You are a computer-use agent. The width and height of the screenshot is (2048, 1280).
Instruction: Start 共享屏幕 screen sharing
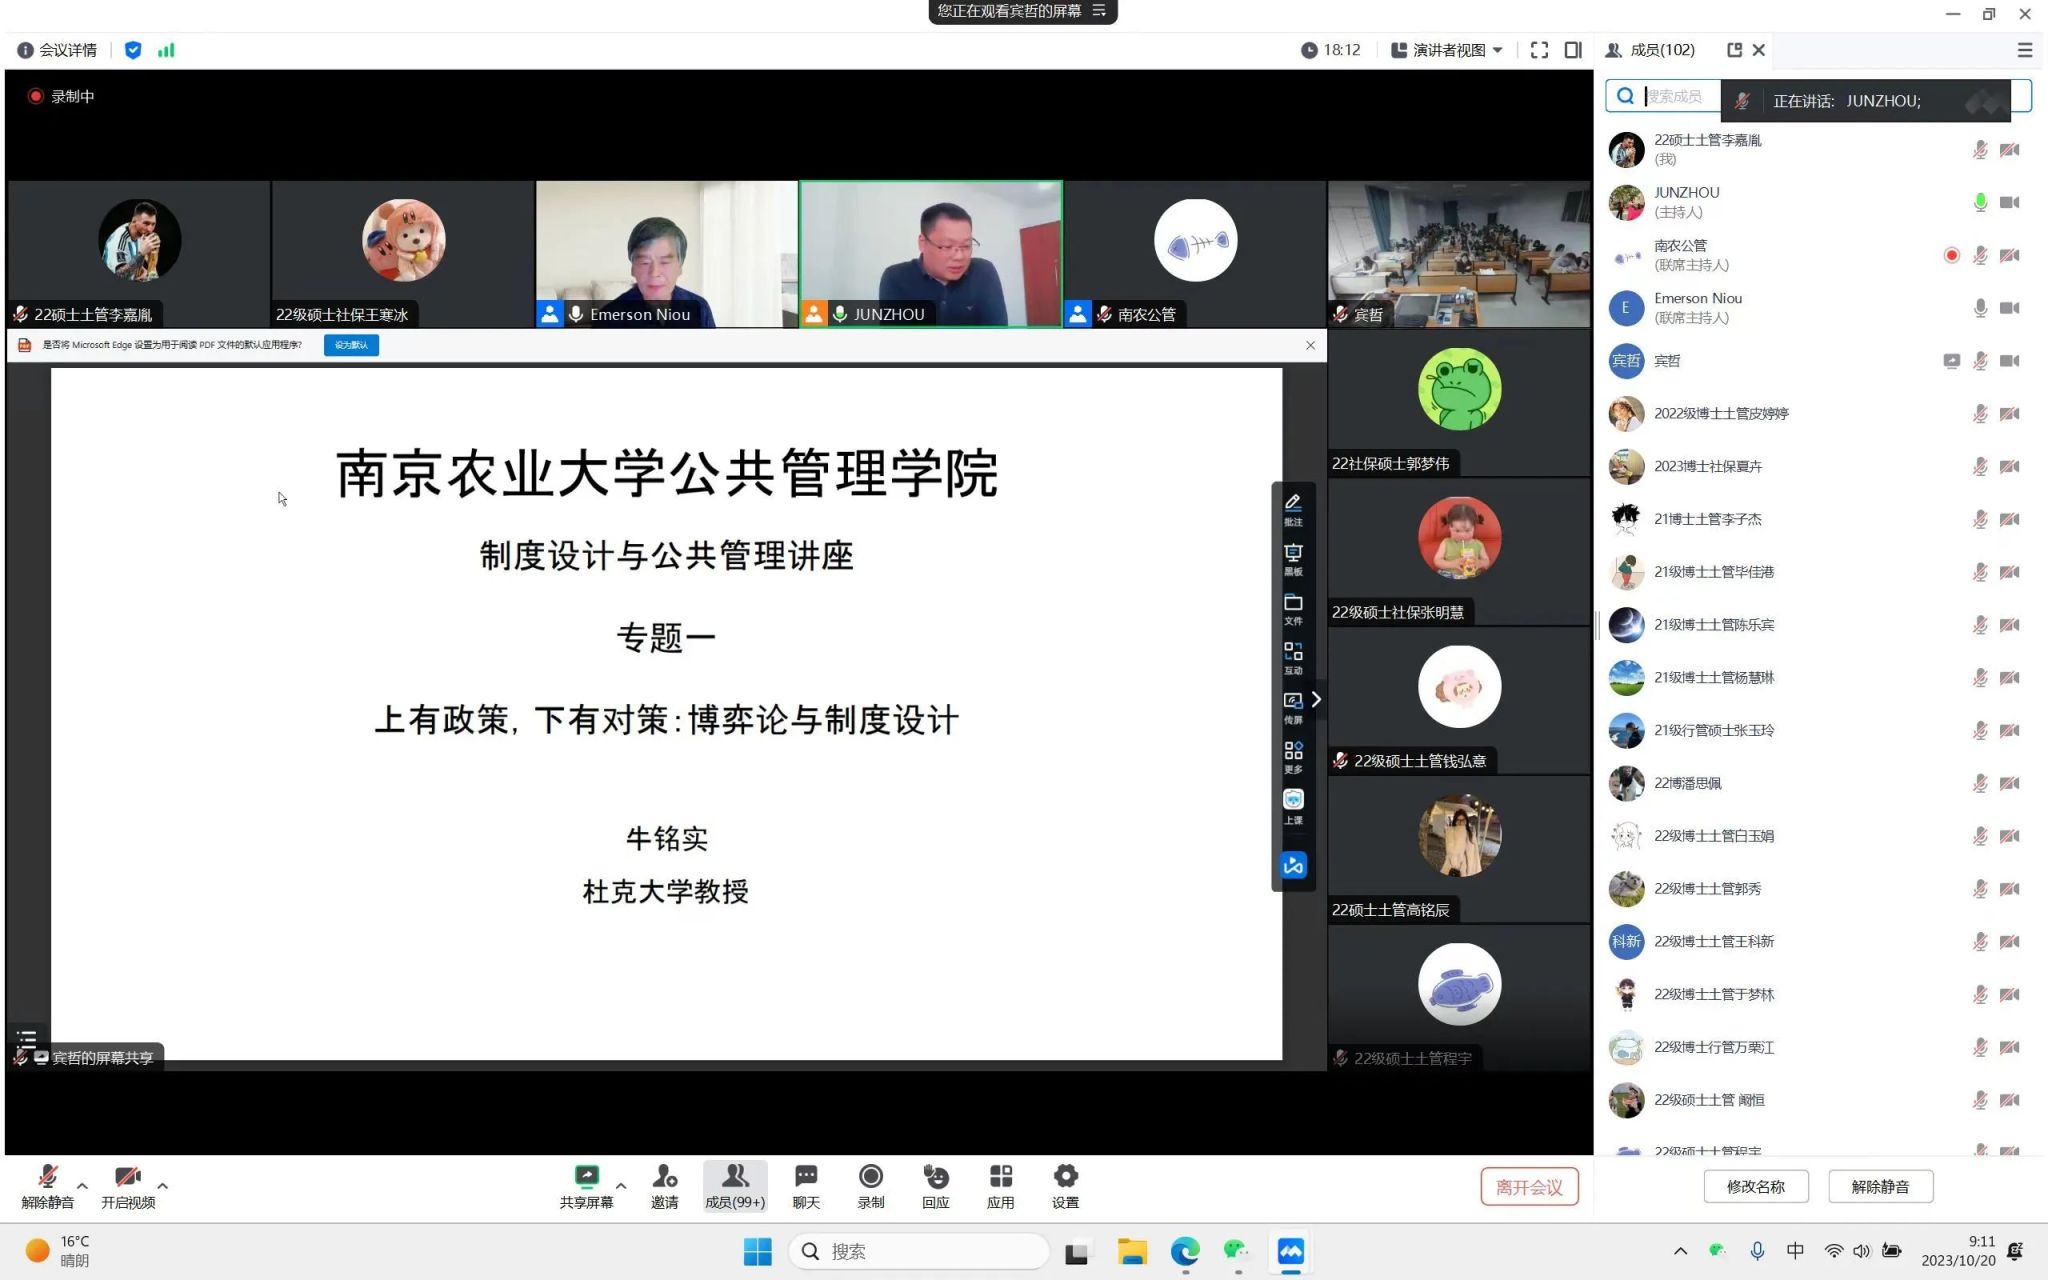click(x=586, y=1187)
